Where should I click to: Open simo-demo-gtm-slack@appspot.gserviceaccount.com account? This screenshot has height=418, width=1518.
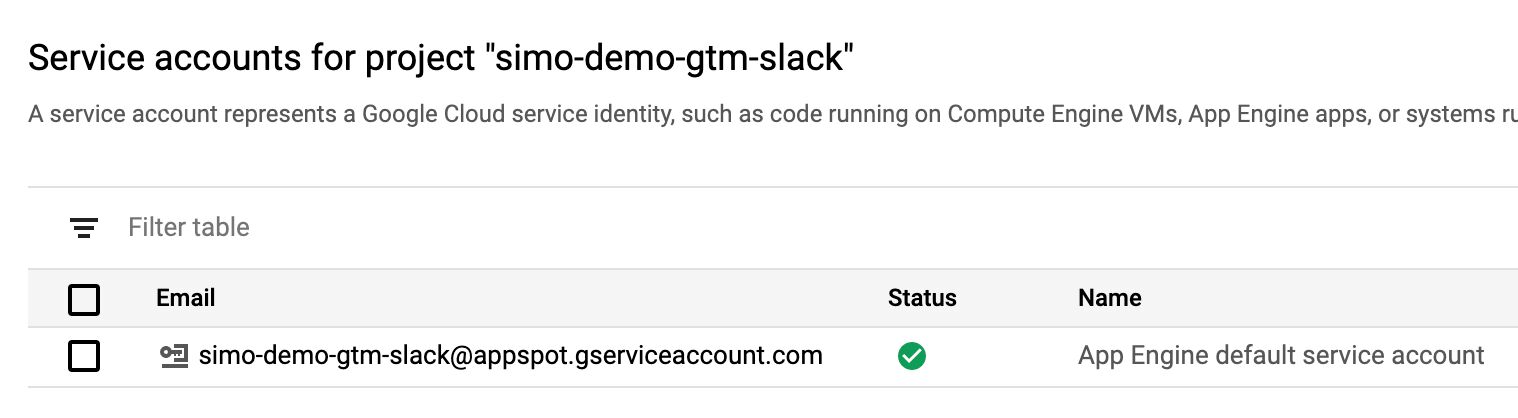pos(511,355)
